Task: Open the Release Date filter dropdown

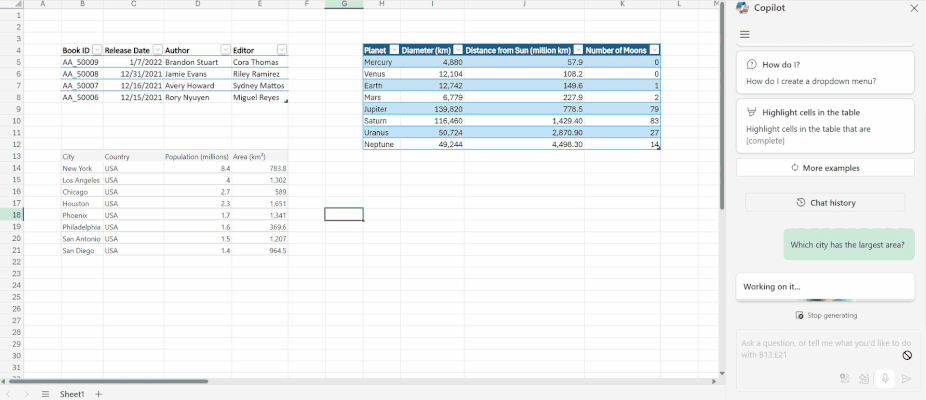Action: point(158,50)
